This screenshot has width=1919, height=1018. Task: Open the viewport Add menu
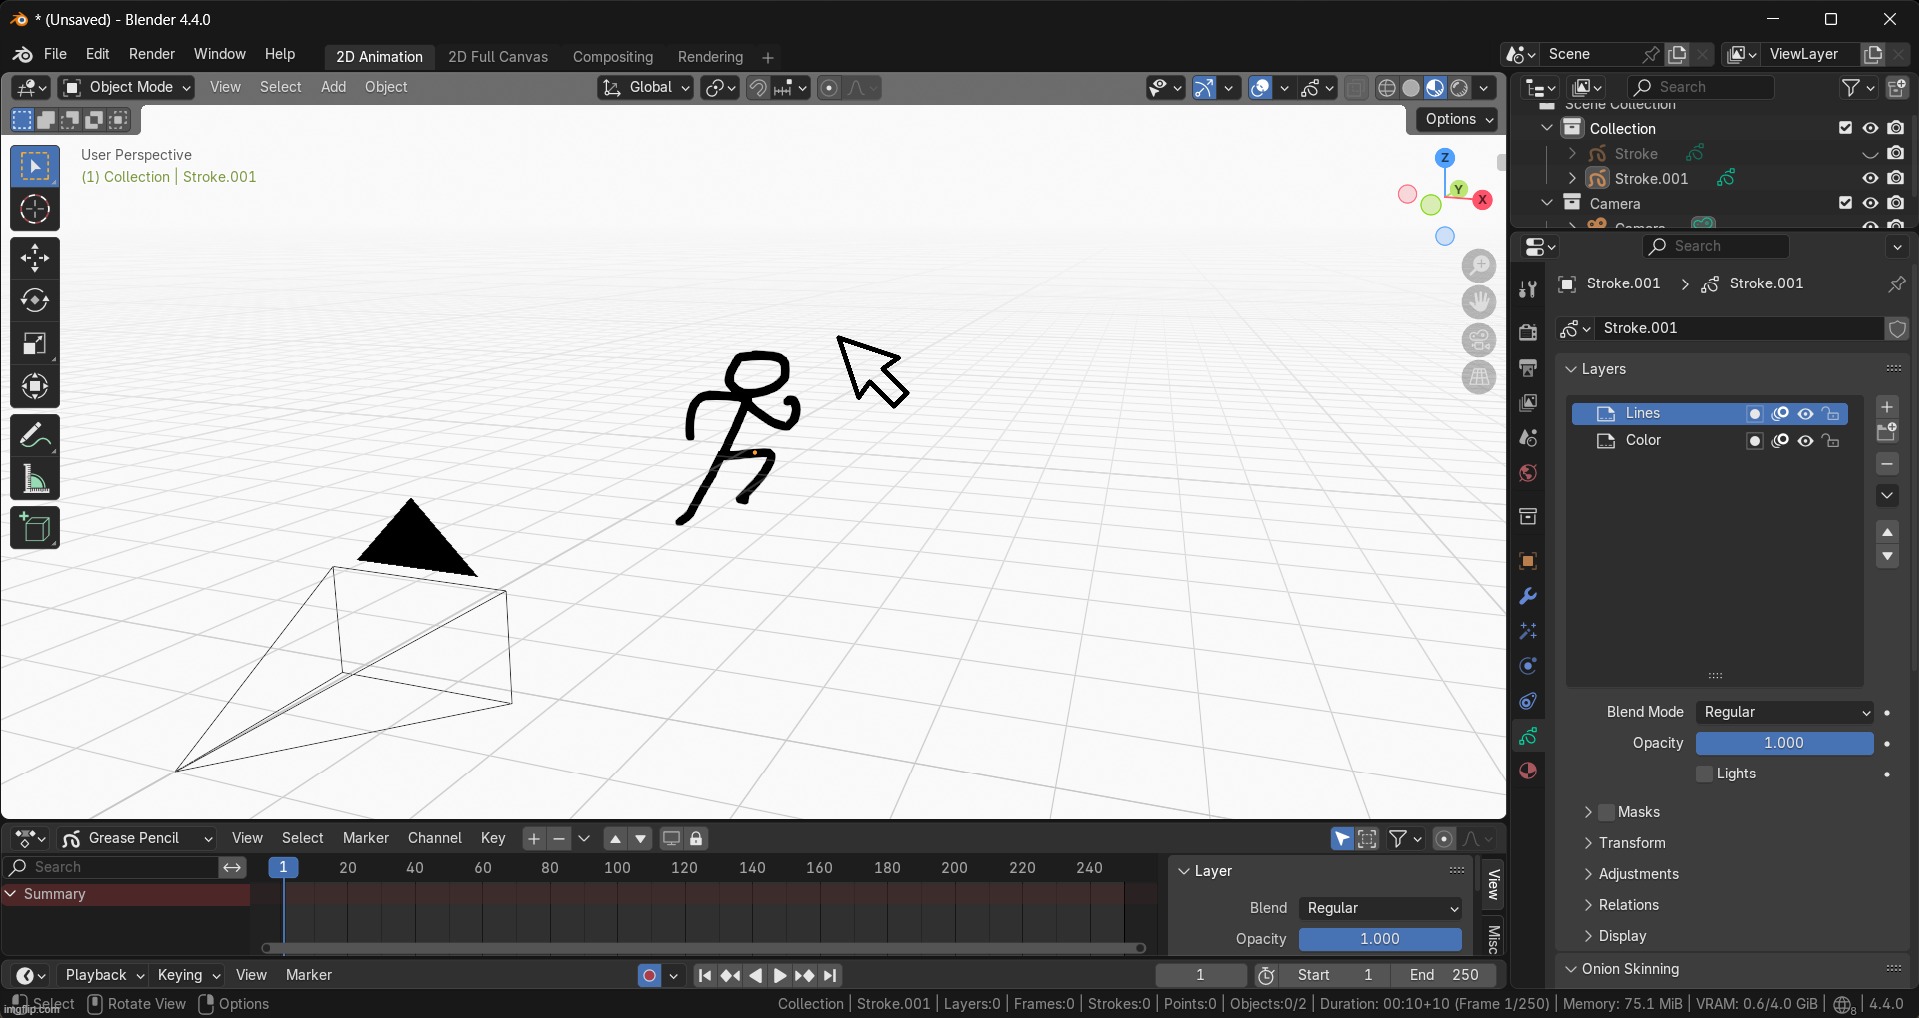[333, 87]
